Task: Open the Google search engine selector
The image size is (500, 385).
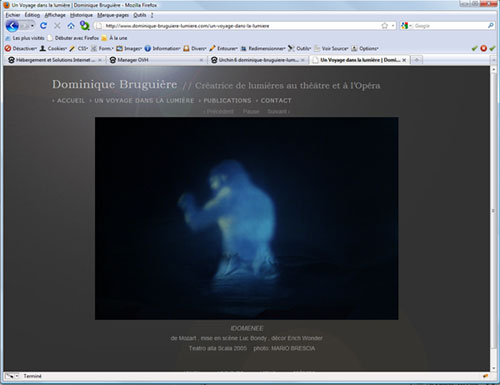Action: 406,26
